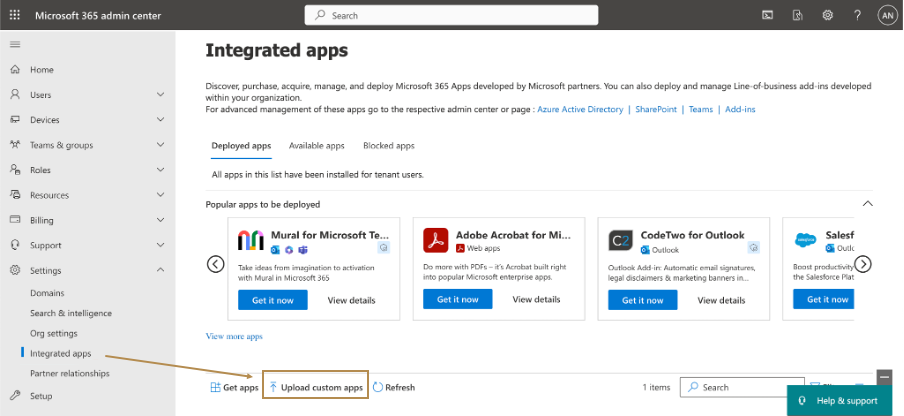Collapse the Settings navigation section
The image size is (904, 416).
coord(161,270)
